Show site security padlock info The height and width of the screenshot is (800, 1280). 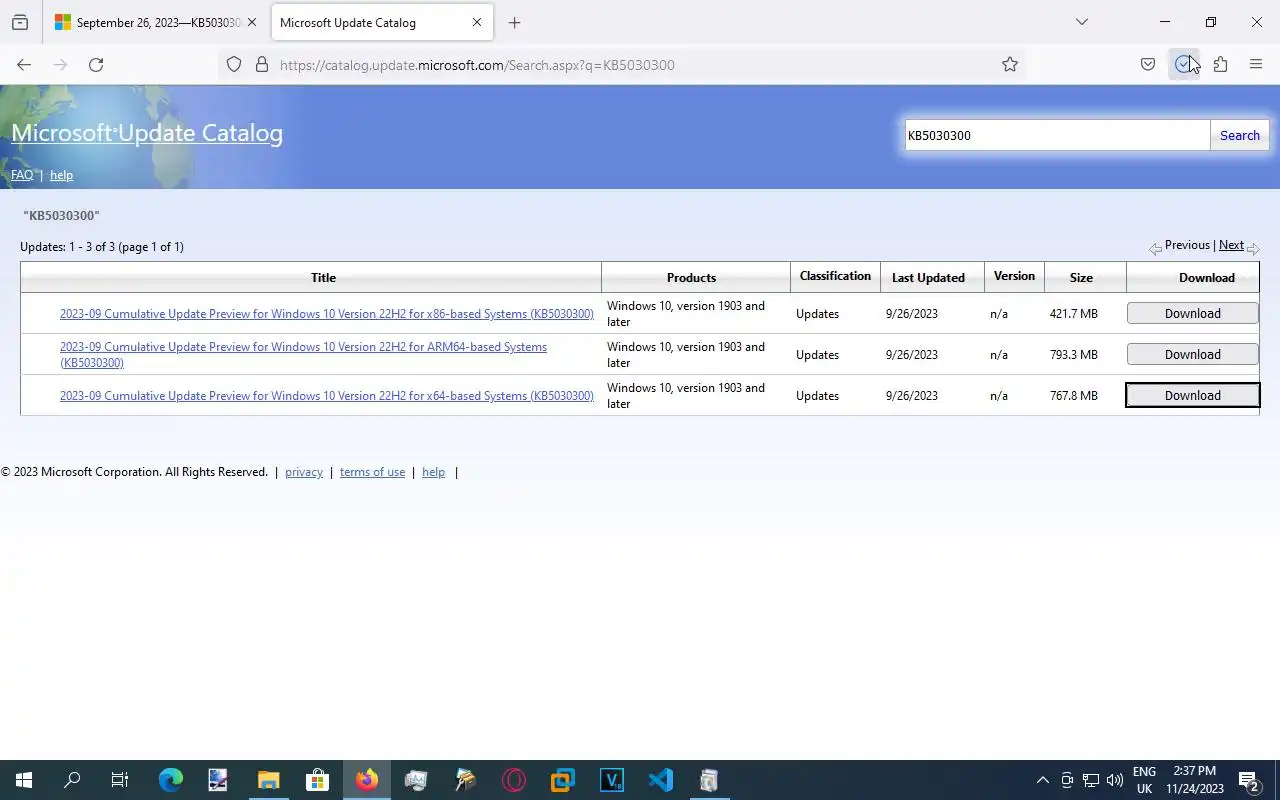tap(262, 65)
